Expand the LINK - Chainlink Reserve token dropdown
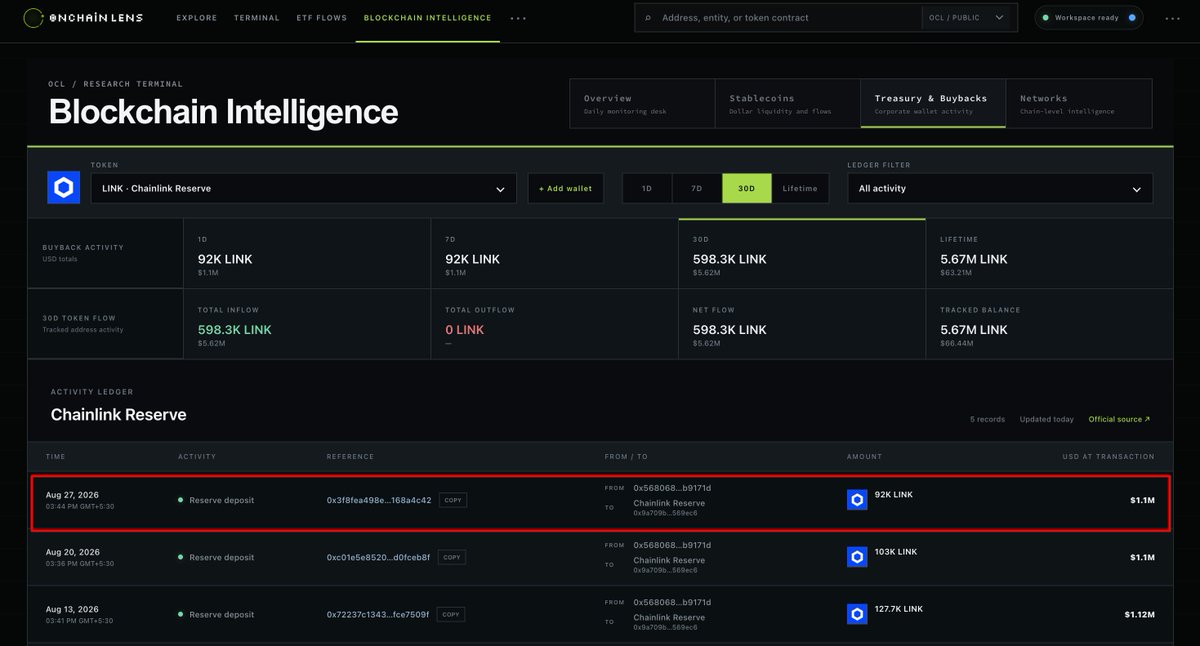Viewport: 1200px width, 646px height. (x=304, y=188)
